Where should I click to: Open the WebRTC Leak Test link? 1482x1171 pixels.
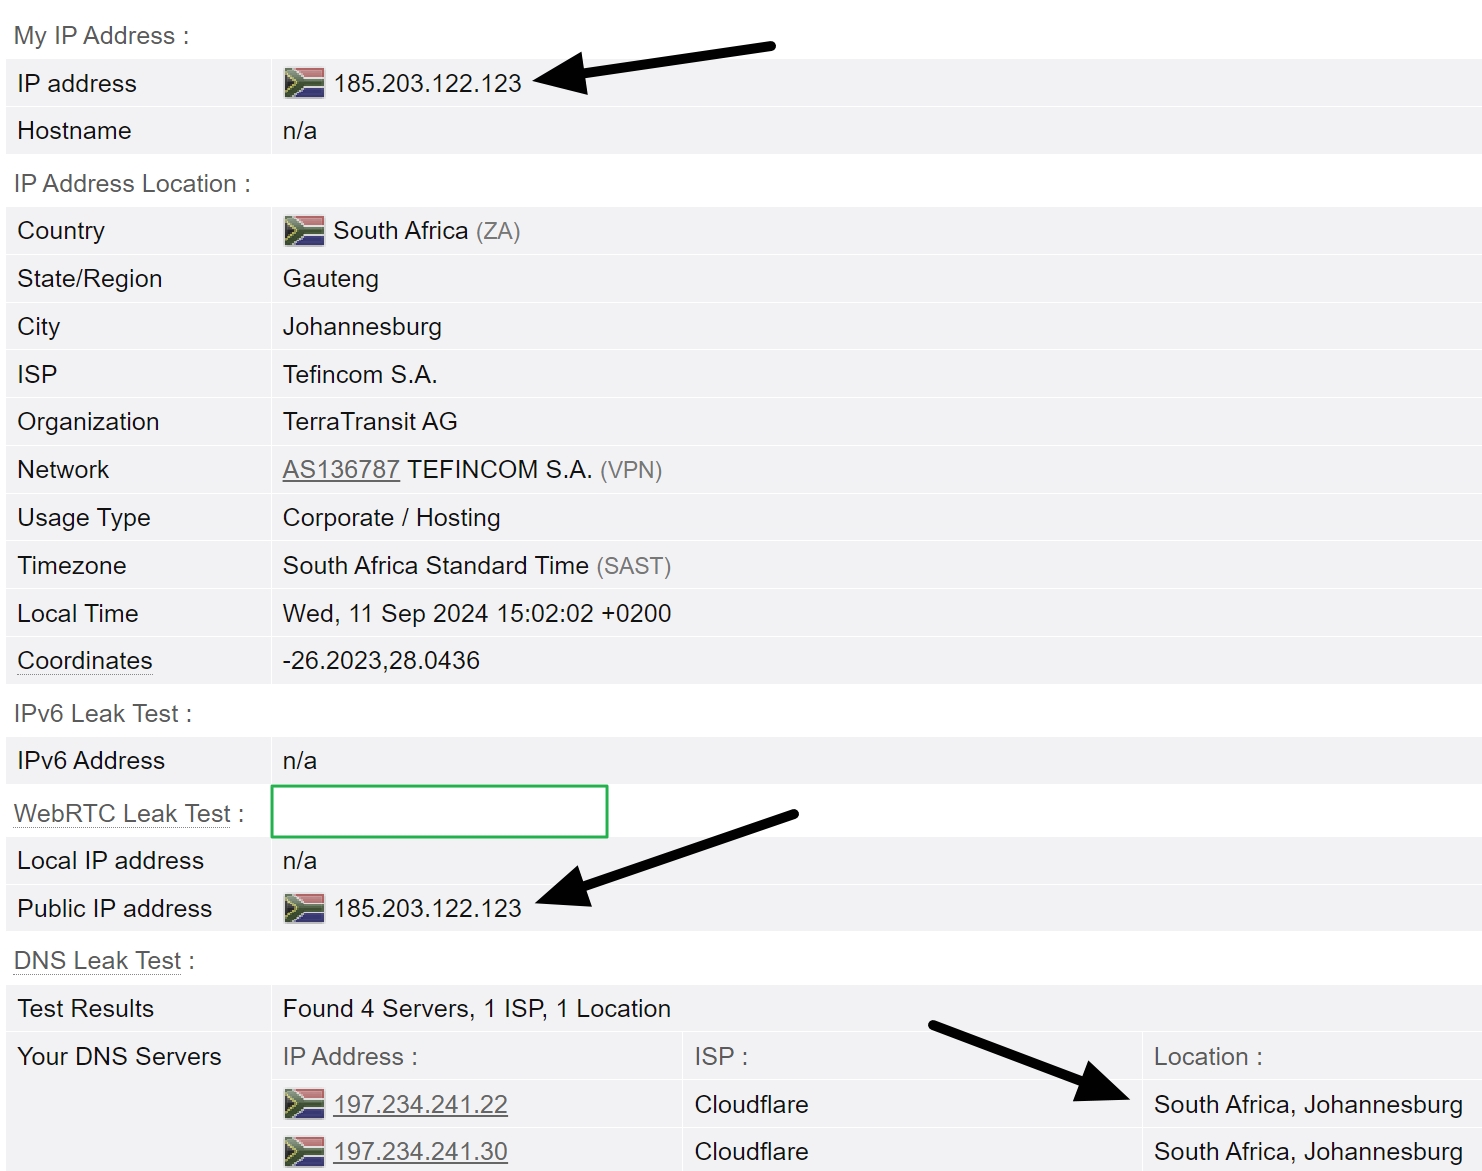click(x=120, y=813)
